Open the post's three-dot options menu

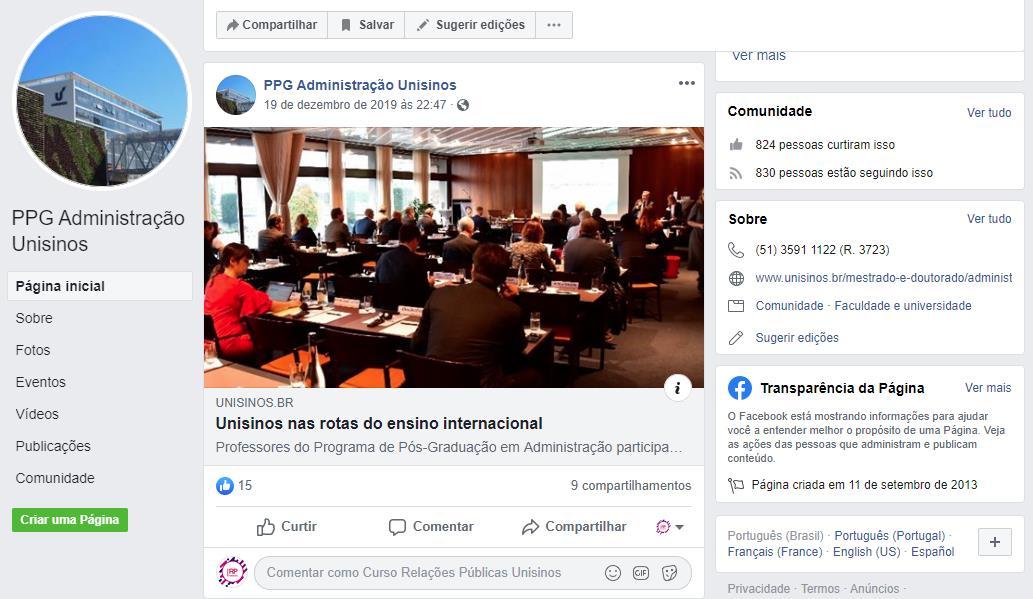click(686, 83)
